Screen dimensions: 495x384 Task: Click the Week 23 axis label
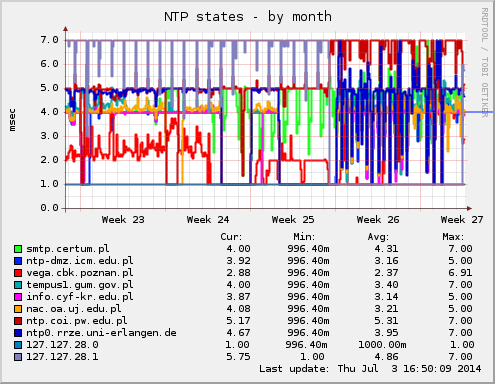[123, 220]
